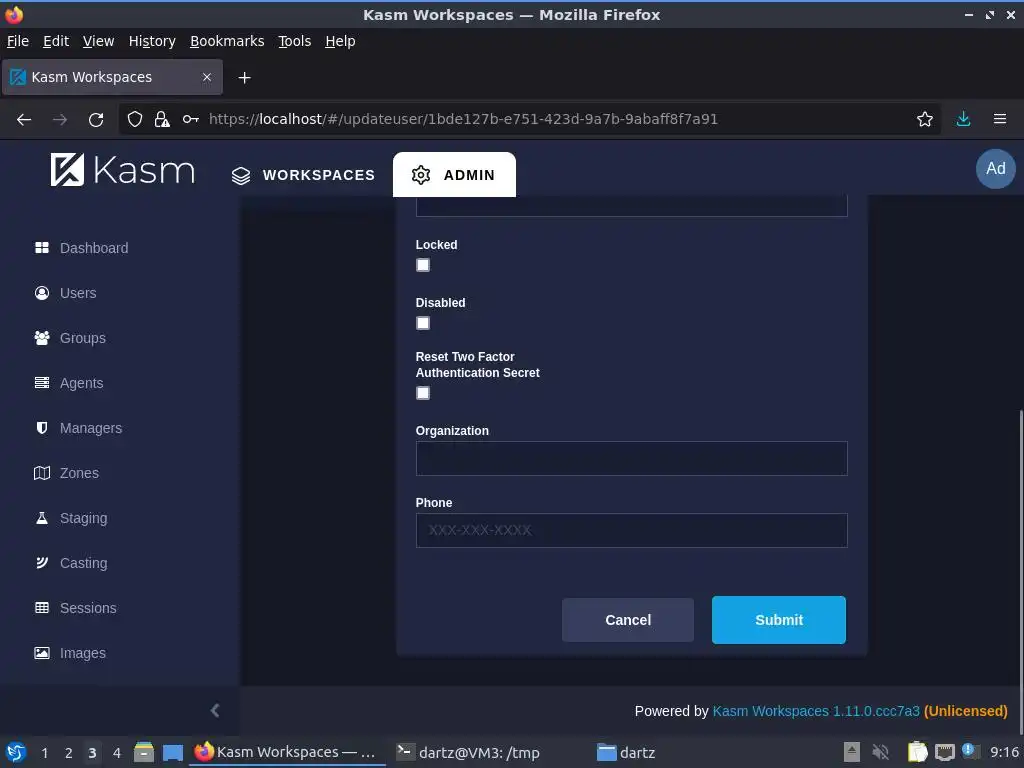Click the Organization input field
The height and width of the screenshot is (768, 1024).
(632, 458)
